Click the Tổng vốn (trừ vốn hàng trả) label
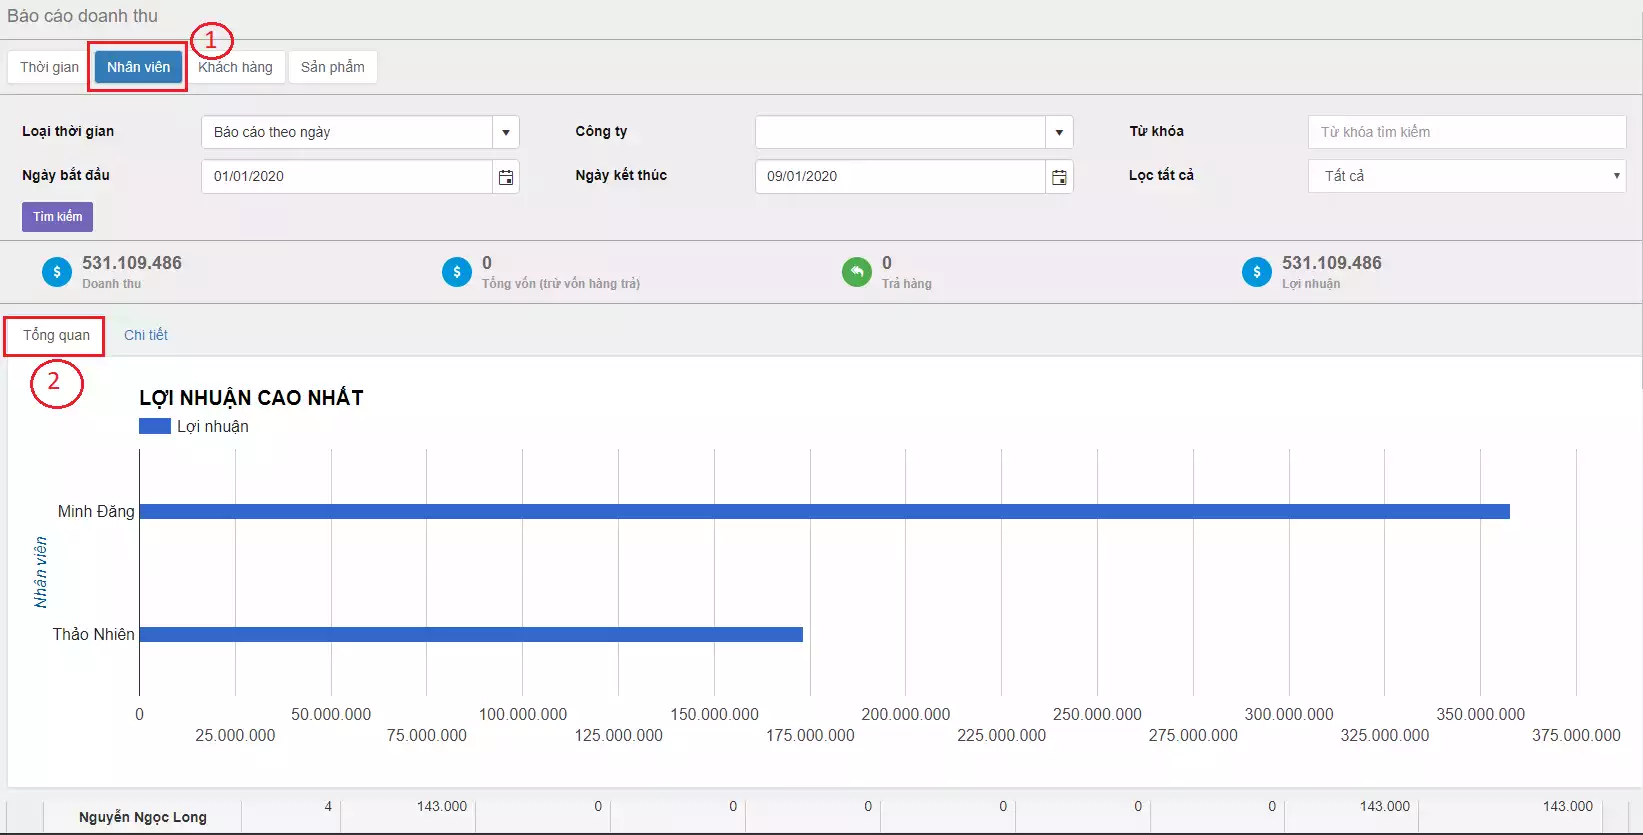The width and height of the screenshot is (1643, 835). coord(561,284)
